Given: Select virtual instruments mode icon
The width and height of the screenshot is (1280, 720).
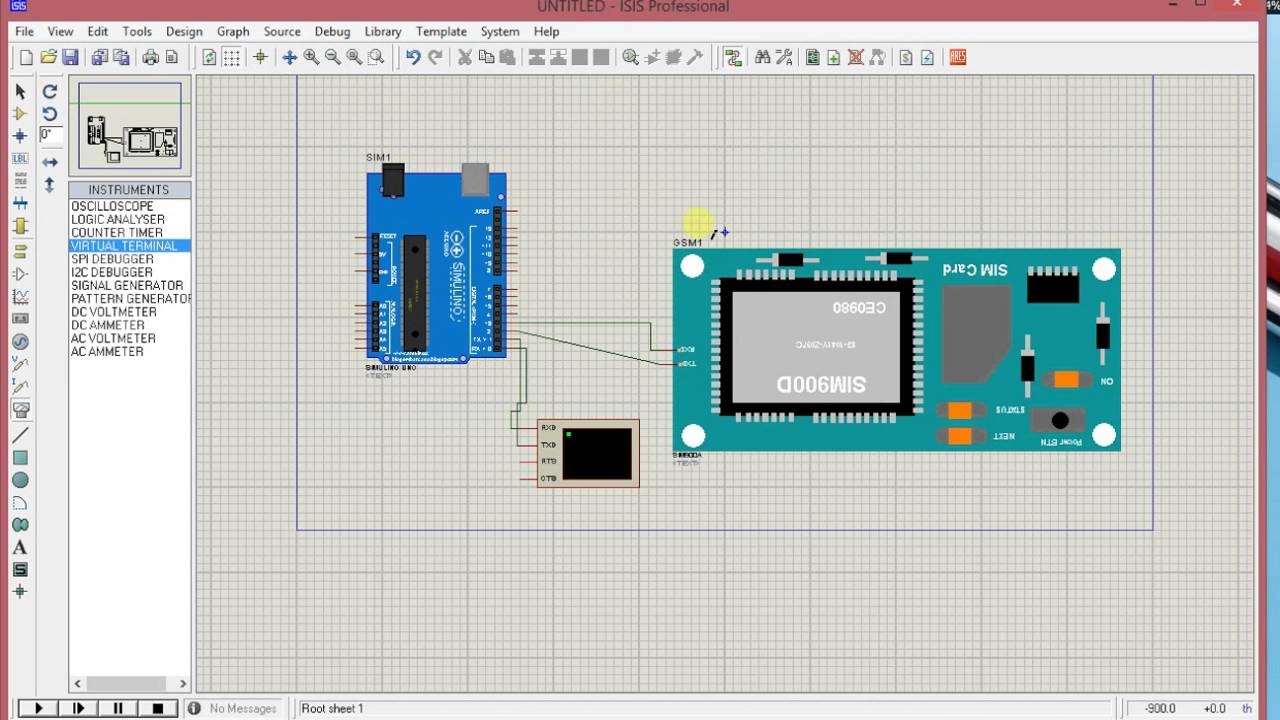Looking at the screenshot, I should (x=20, y=409).
